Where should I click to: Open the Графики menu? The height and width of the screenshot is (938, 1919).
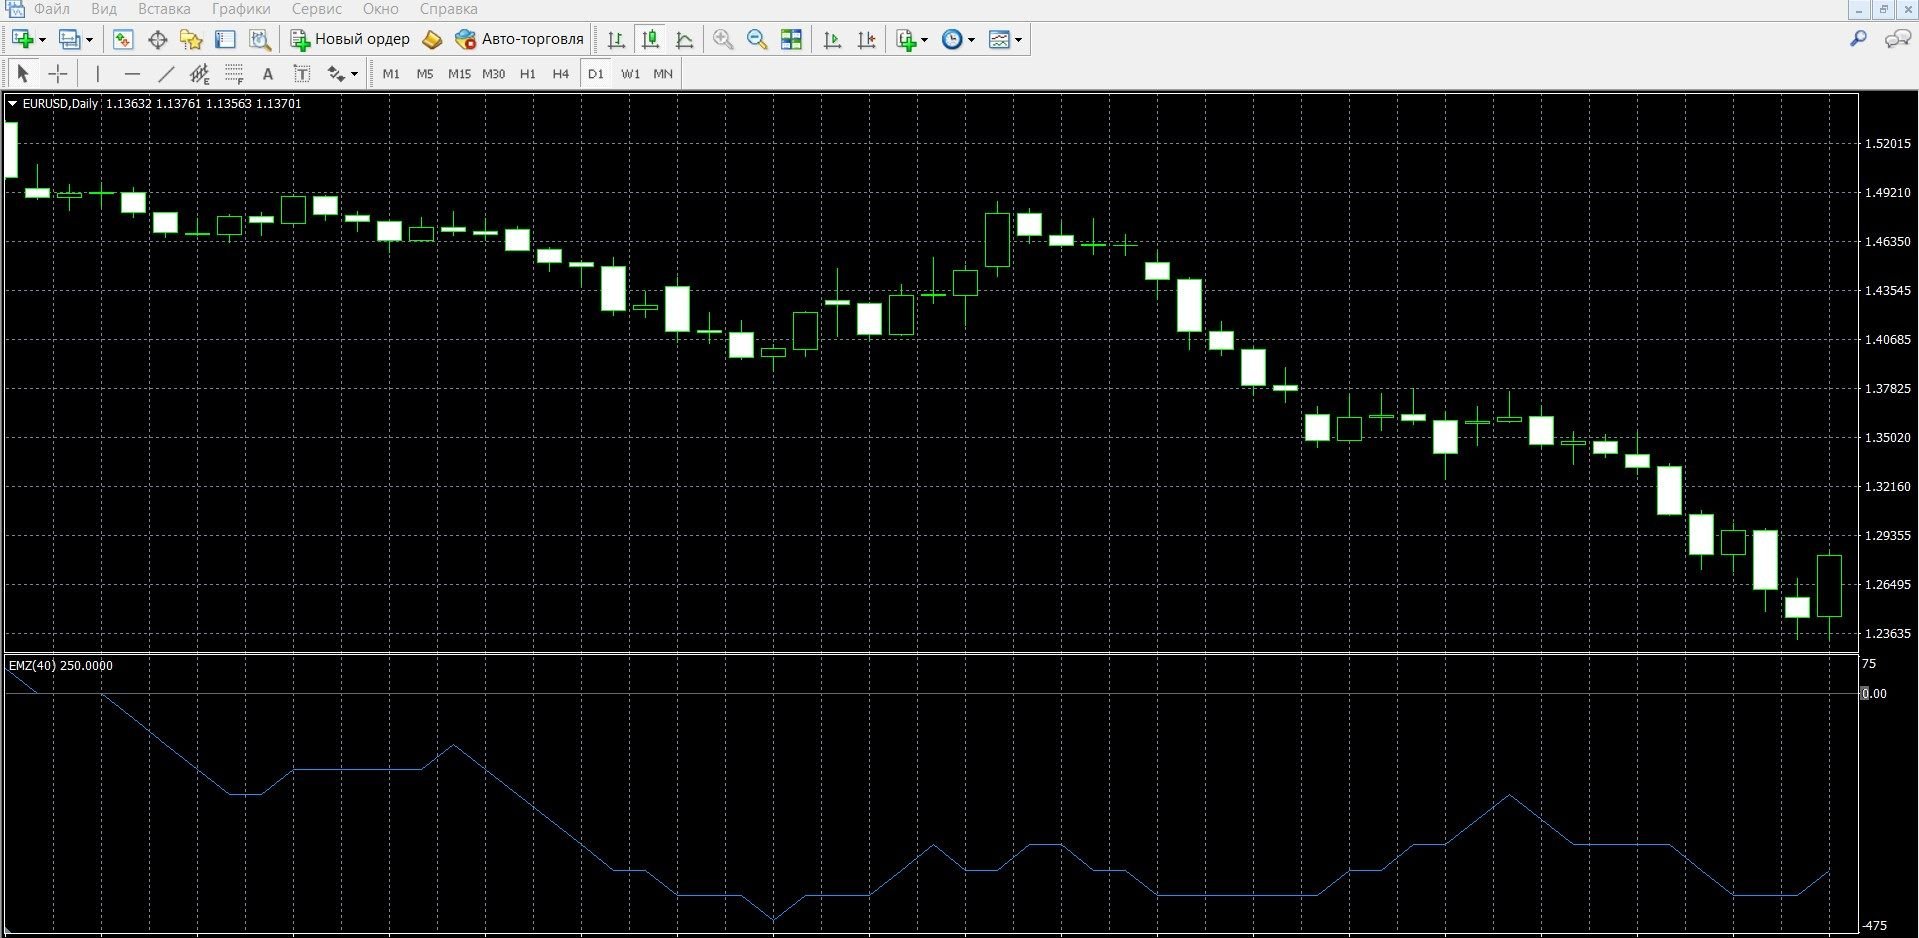[x=241, y=9]
